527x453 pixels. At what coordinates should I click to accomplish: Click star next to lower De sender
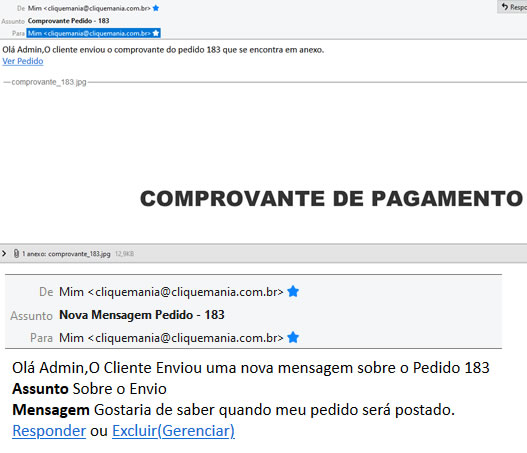click(x=293, y=291)
